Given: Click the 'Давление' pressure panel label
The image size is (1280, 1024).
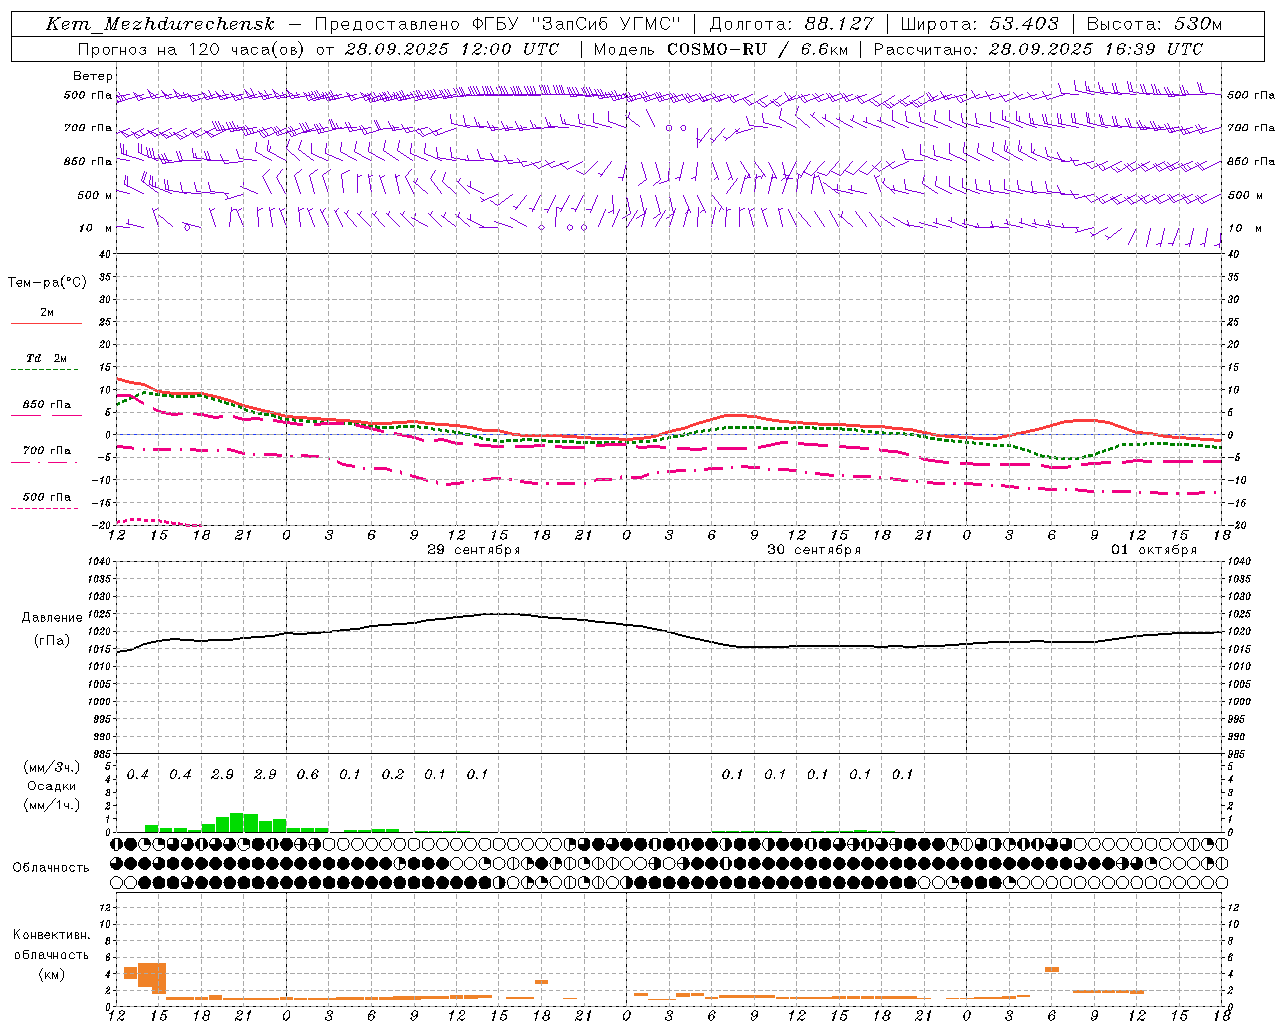Looking at the screenshot, I should (x=52, y=618).
